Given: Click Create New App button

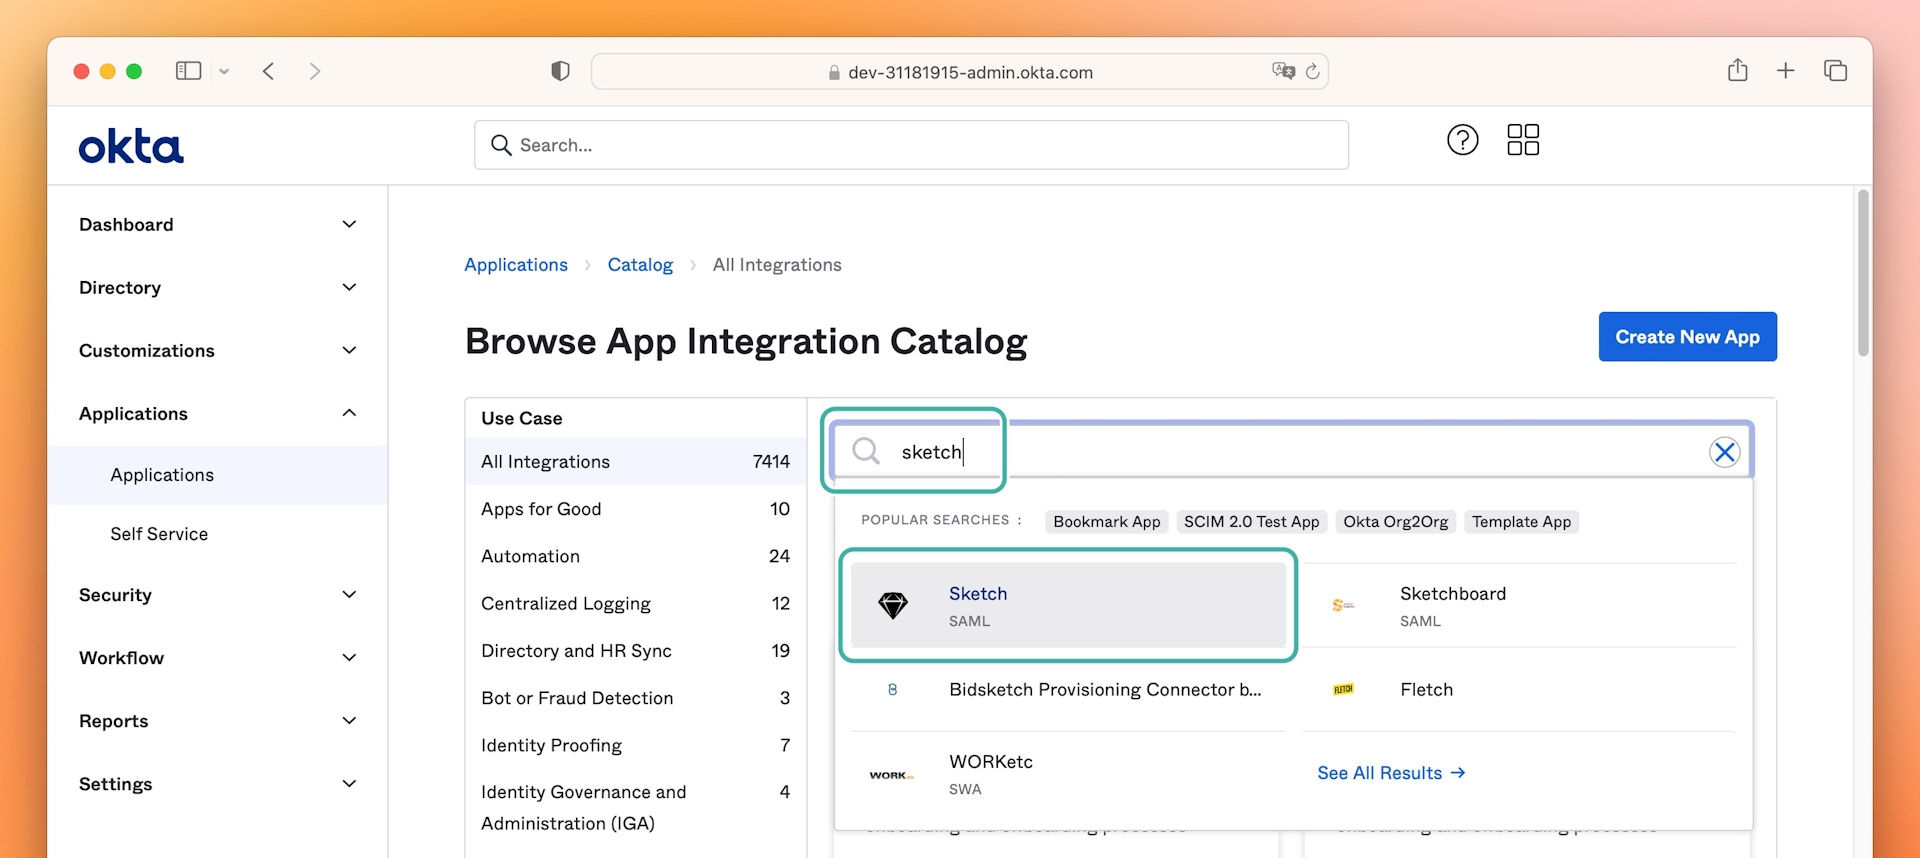Looking at the screenshot, I should [x=1687, y=337].
